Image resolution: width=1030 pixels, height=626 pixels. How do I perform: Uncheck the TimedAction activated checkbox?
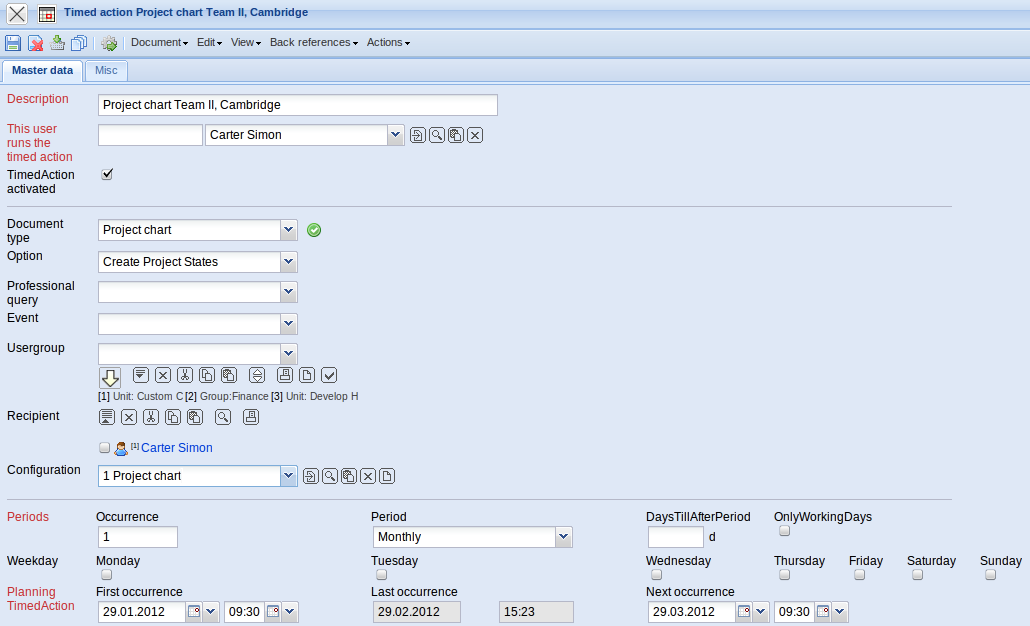point(107,174)
